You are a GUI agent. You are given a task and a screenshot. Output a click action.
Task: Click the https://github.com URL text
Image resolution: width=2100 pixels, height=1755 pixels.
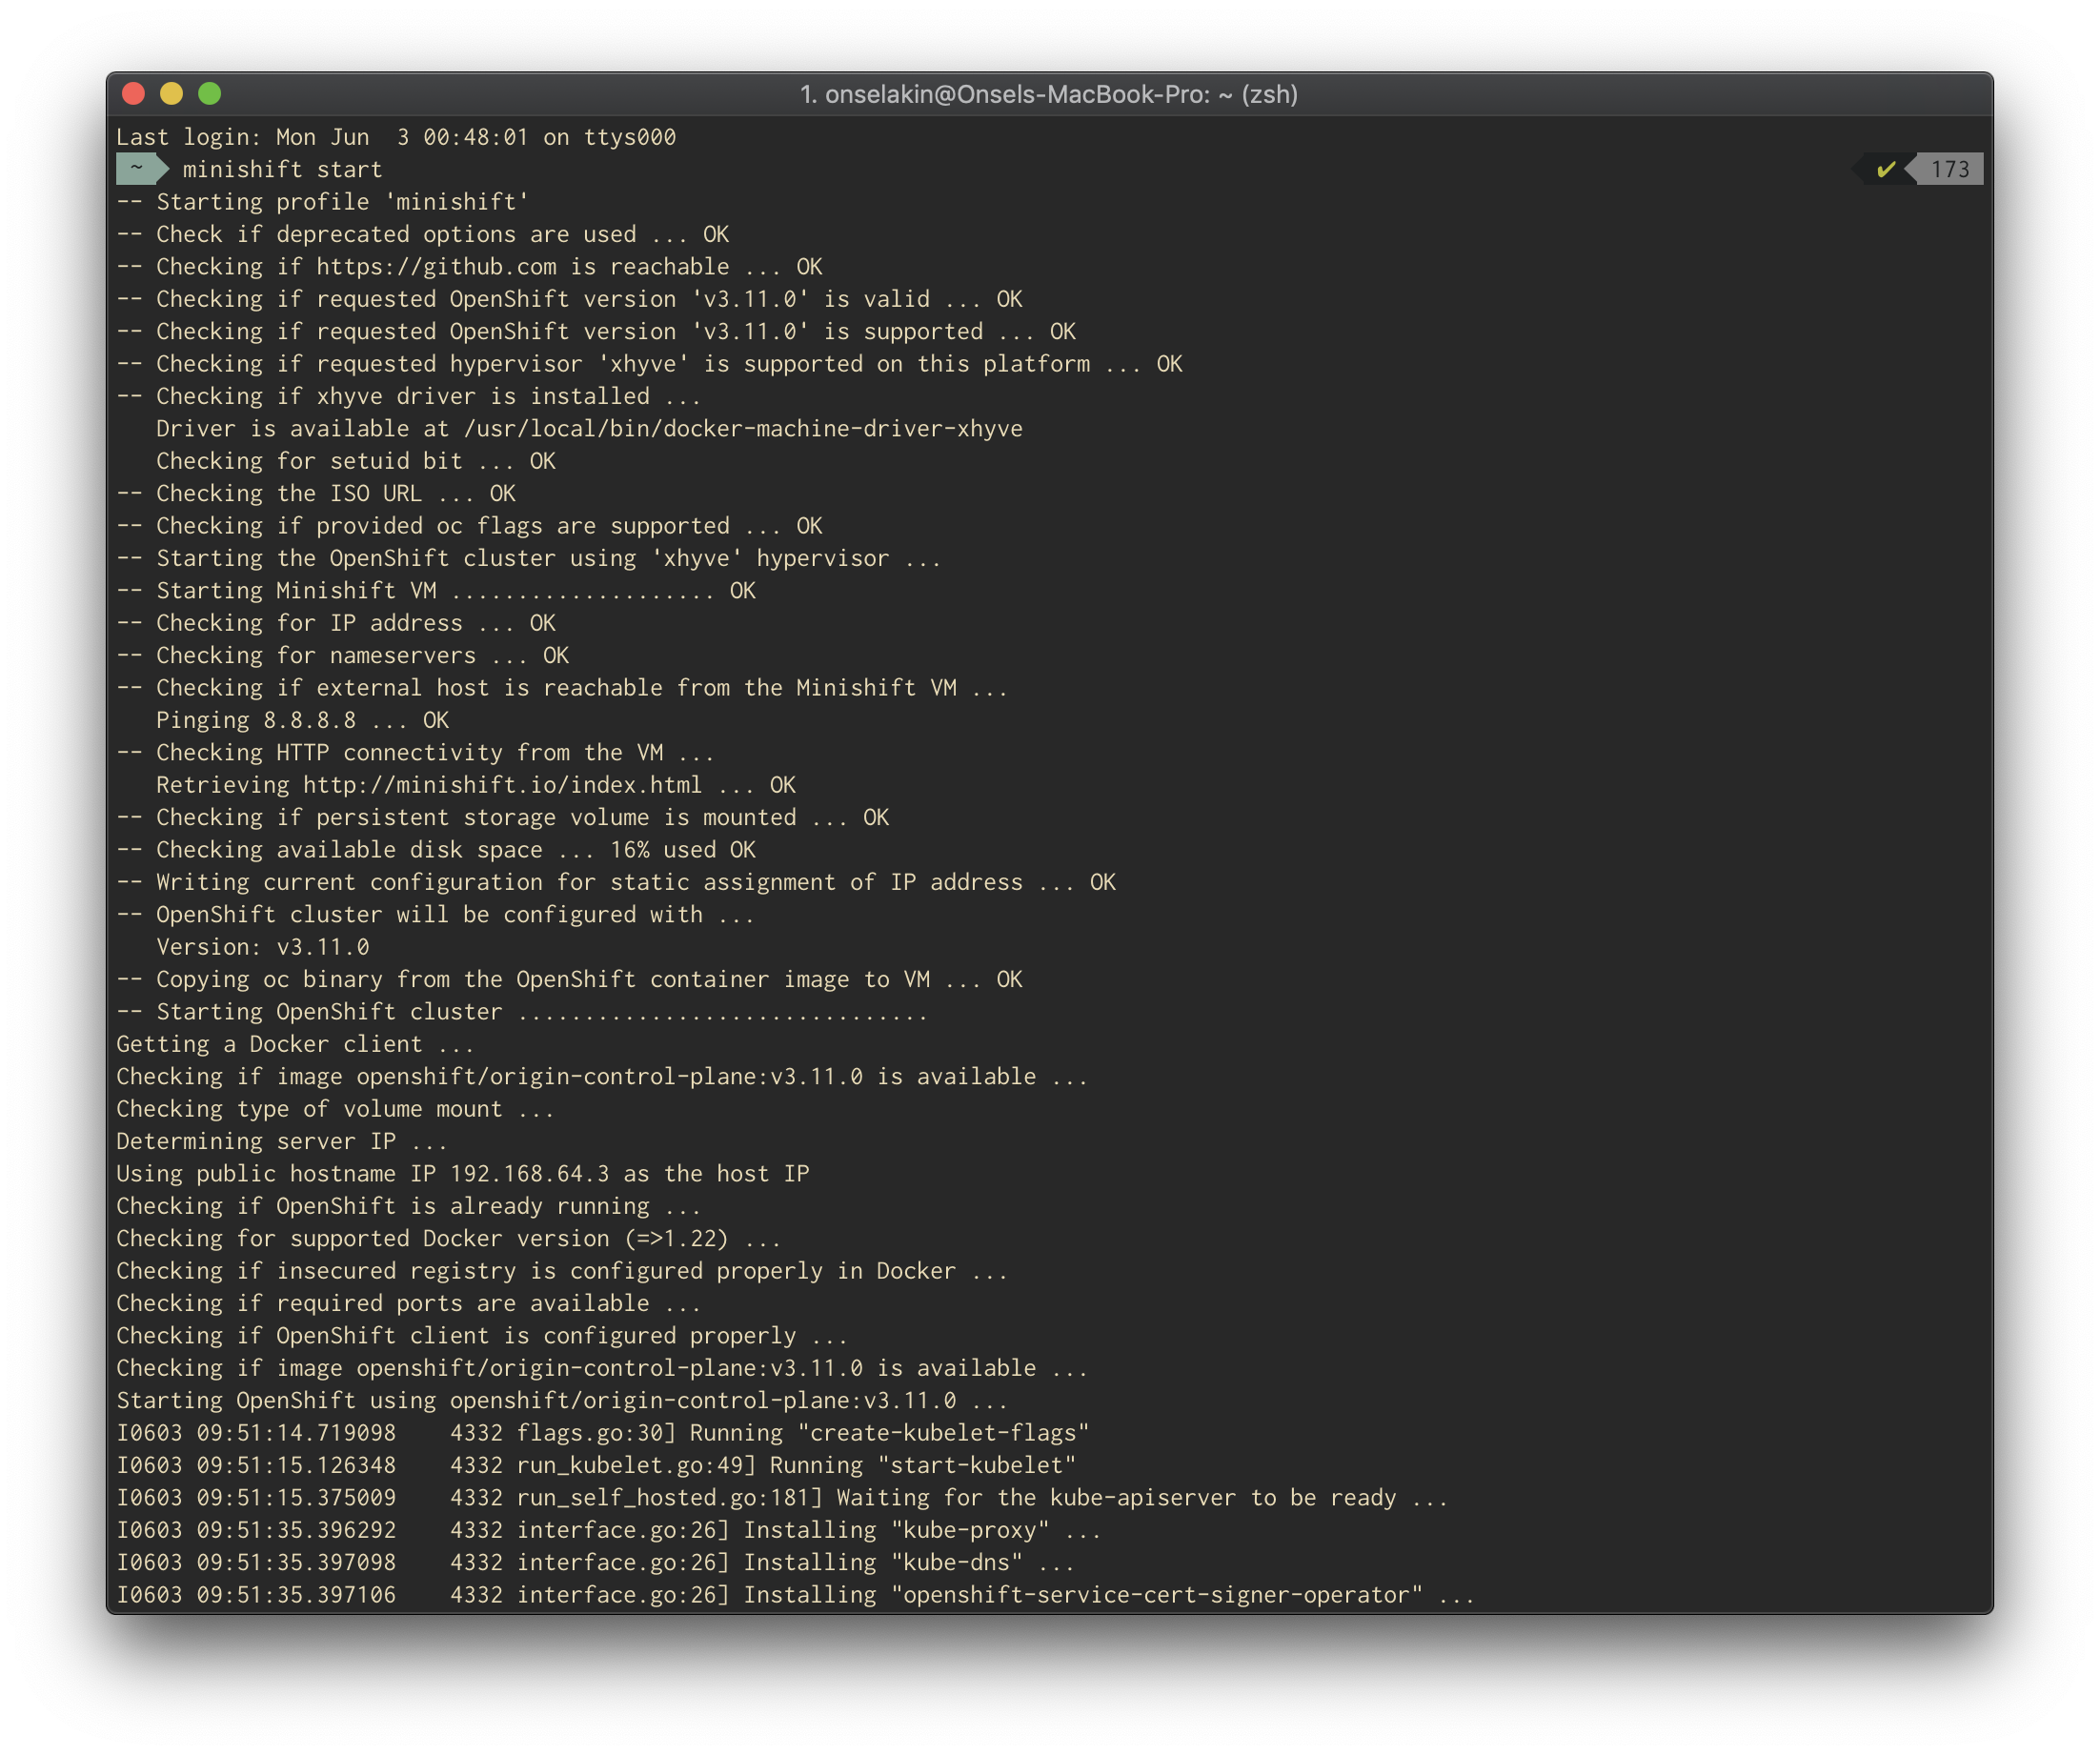click(436, 267)
